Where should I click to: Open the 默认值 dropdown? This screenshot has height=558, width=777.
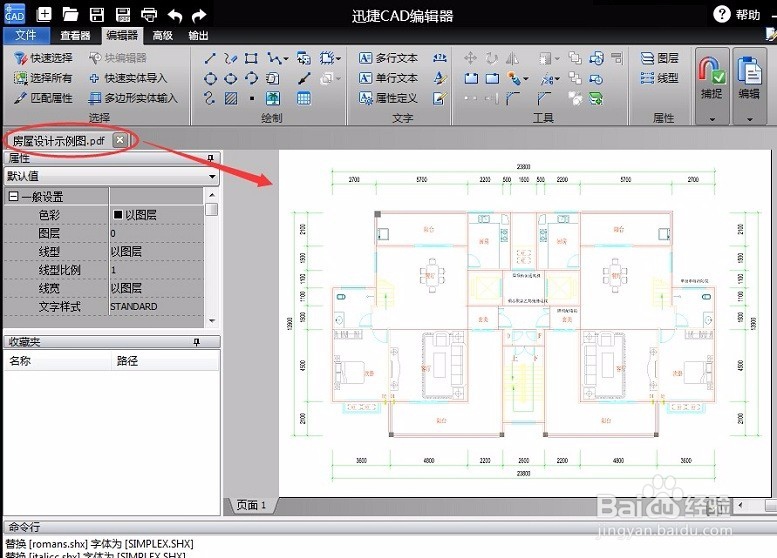[x=212, y=176]
